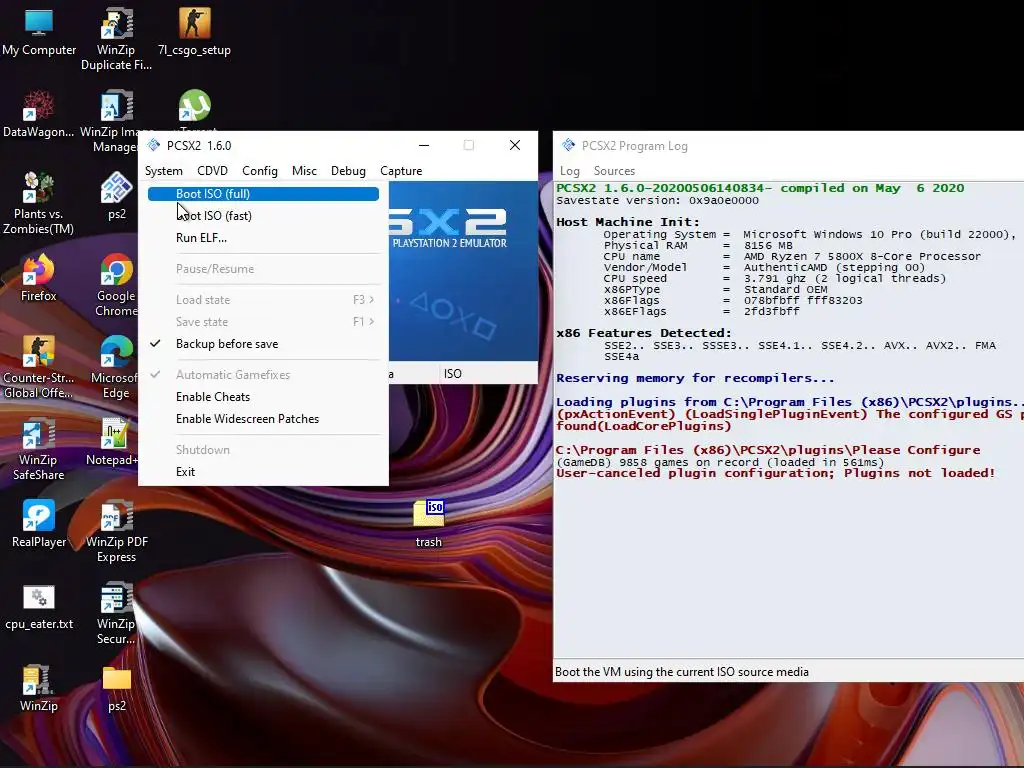Image resolution: width=1024 pixels, height=768 pixels.
Task: Minimize the PCSX2 main window
Action: click(424, 145)
